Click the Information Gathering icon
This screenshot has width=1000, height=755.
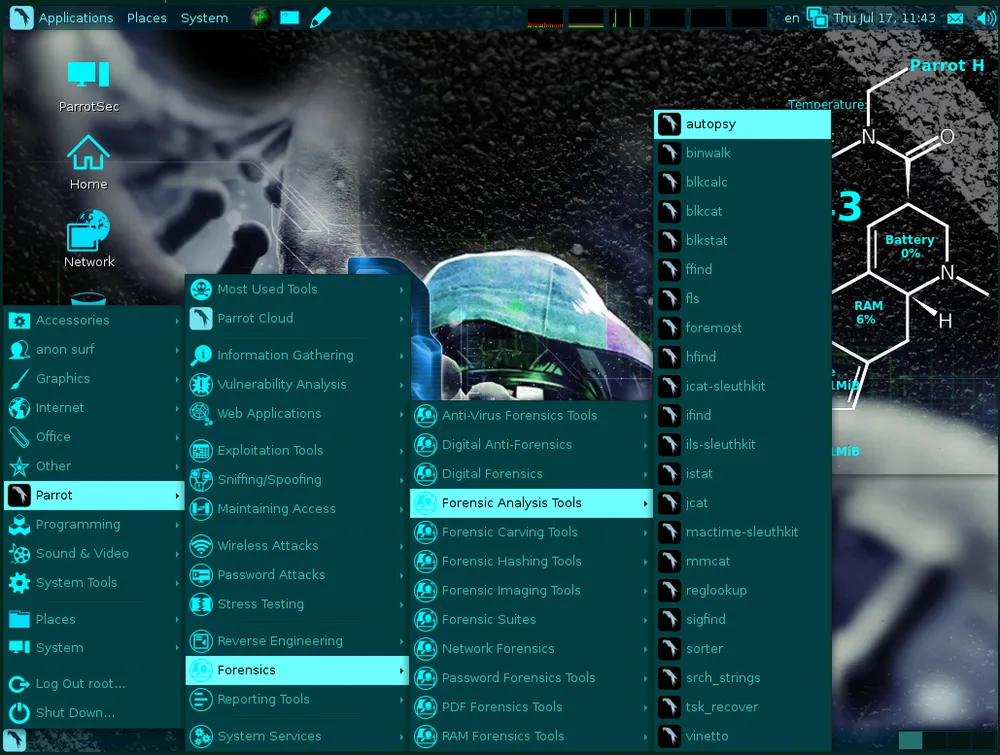[x=201, y=355]
